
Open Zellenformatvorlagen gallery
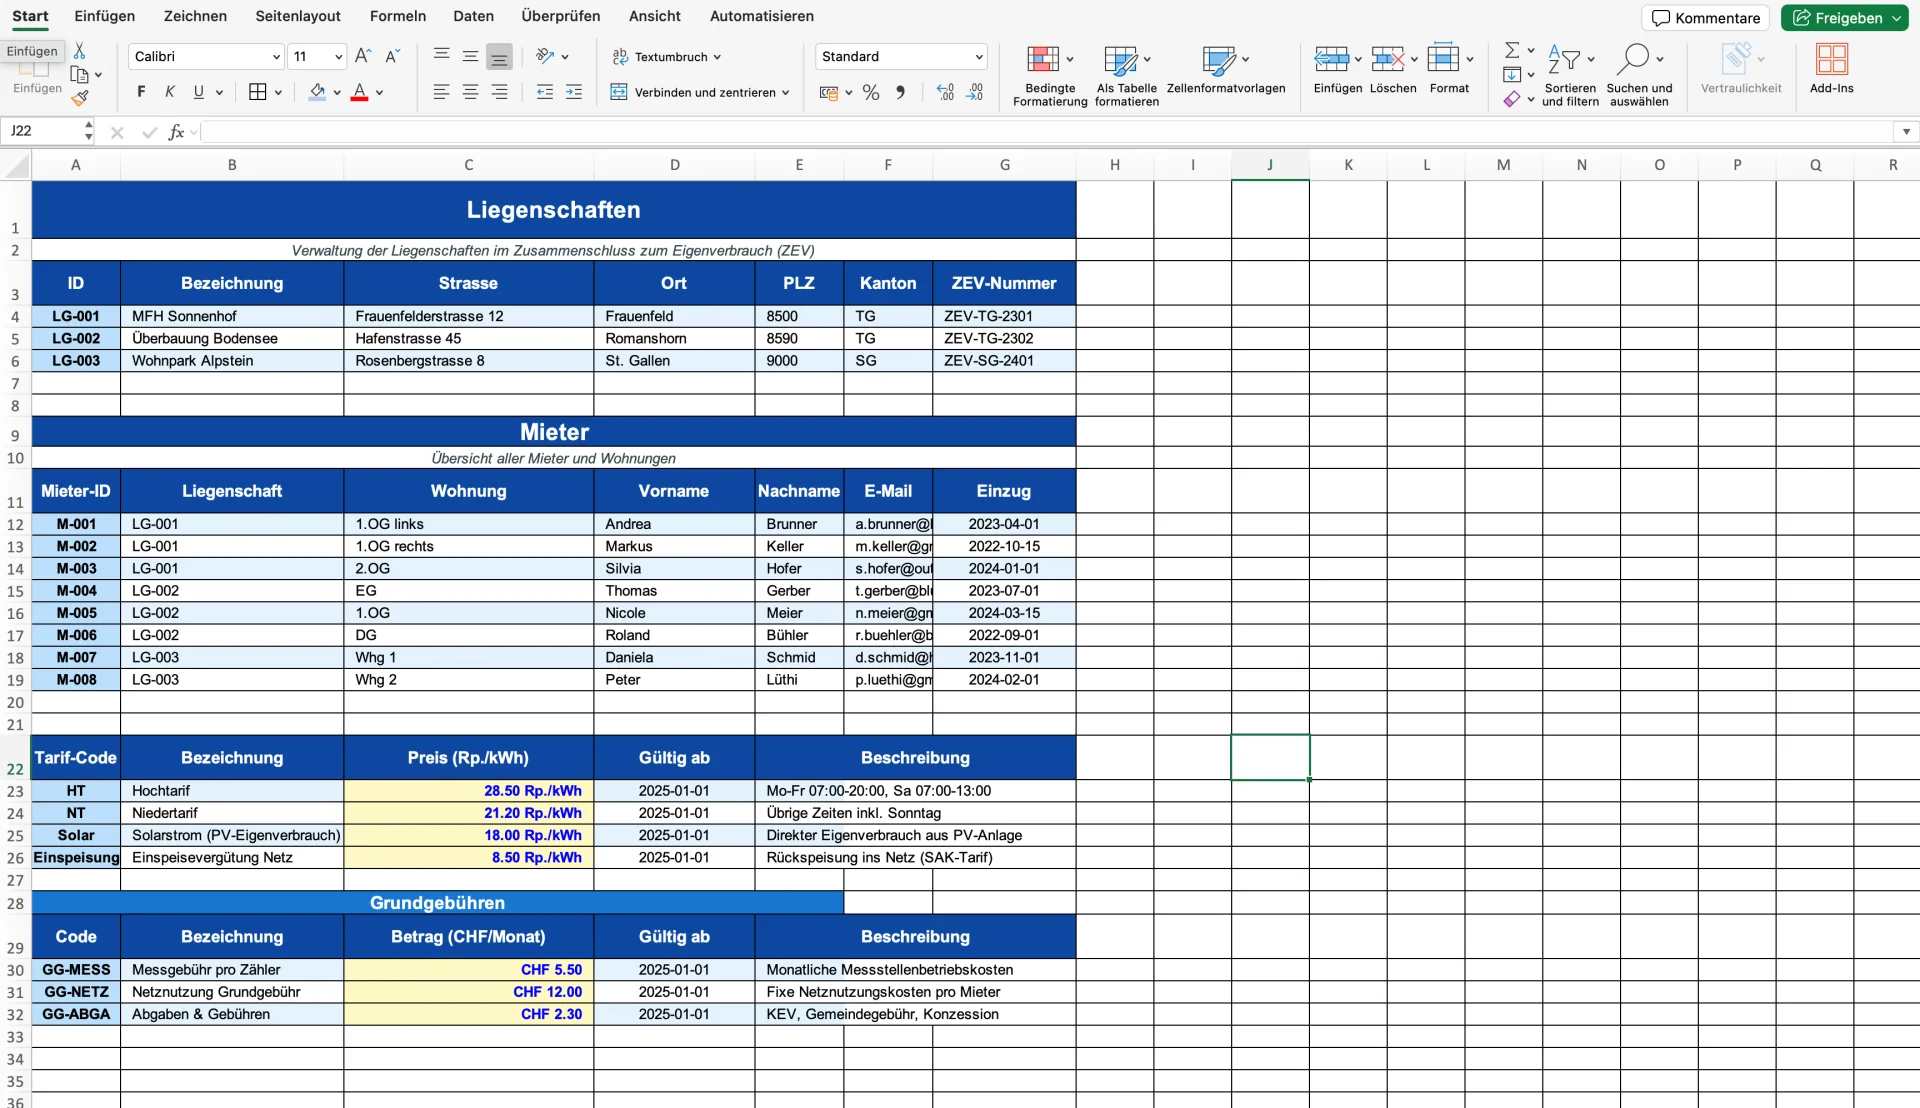click(1226, 70)
